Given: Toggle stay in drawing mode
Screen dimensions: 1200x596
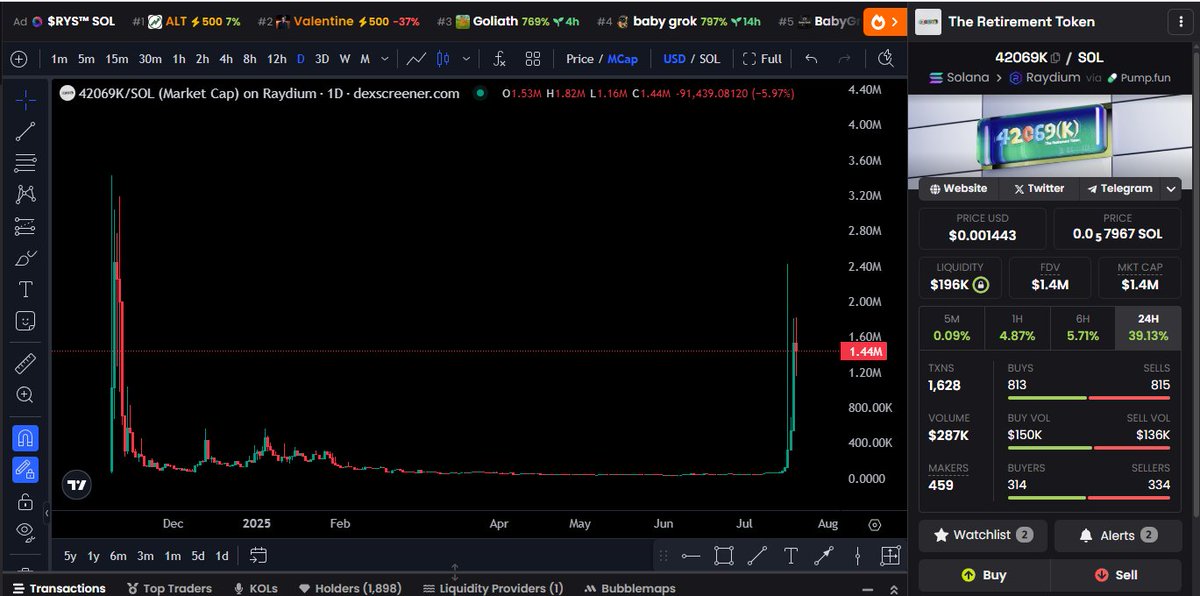Looking at the screenshot, I should click(x=26, y=469).
